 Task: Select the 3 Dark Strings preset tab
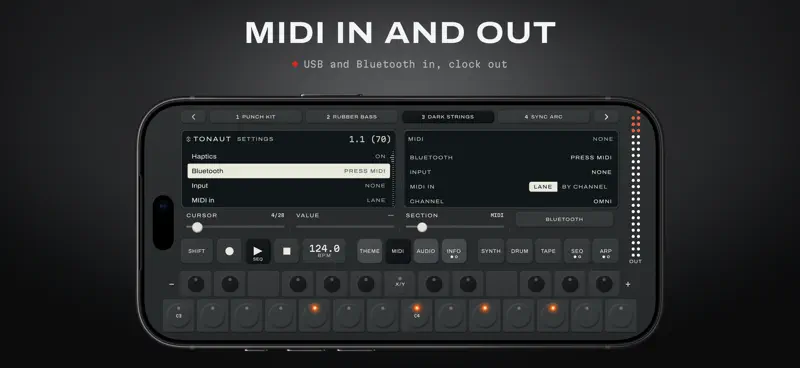[447, 117]
